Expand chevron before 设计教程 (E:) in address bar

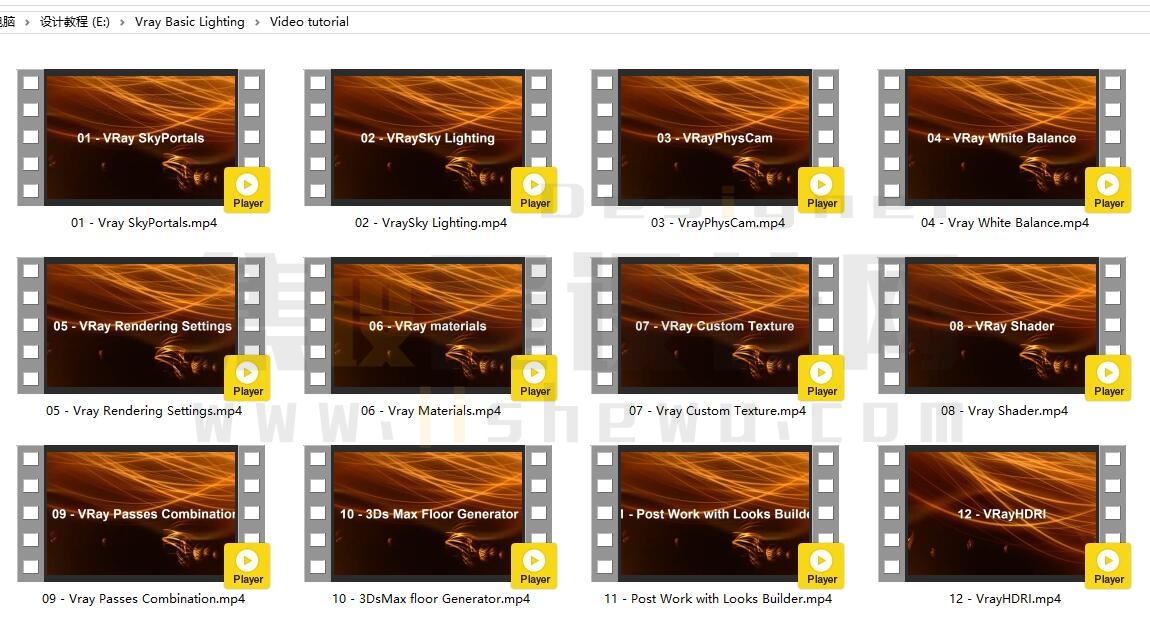27,22
